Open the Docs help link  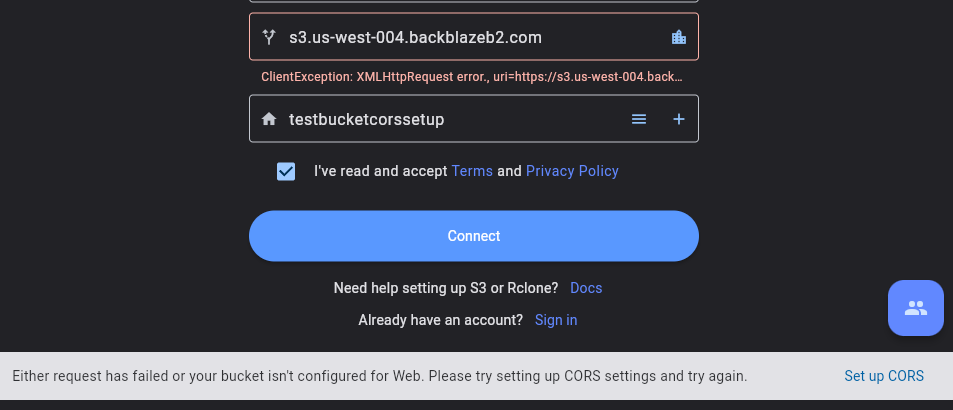click(x=586, y=288)
